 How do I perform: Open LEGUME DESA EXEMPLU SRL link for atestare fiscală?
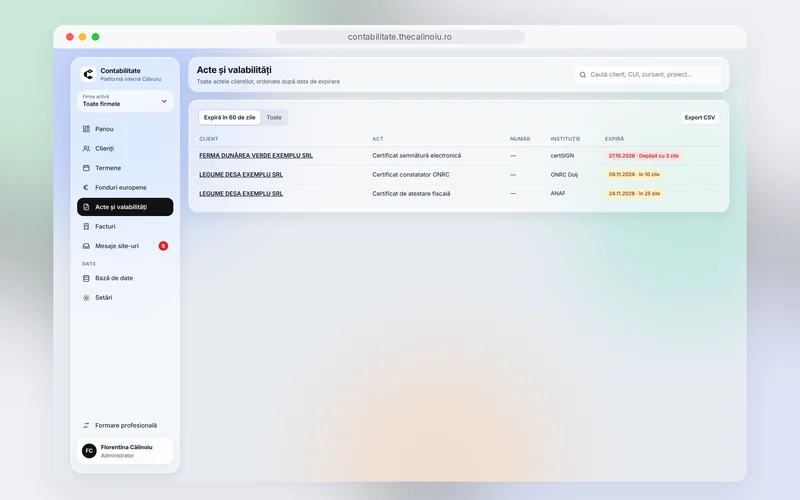tap(241, 194)
